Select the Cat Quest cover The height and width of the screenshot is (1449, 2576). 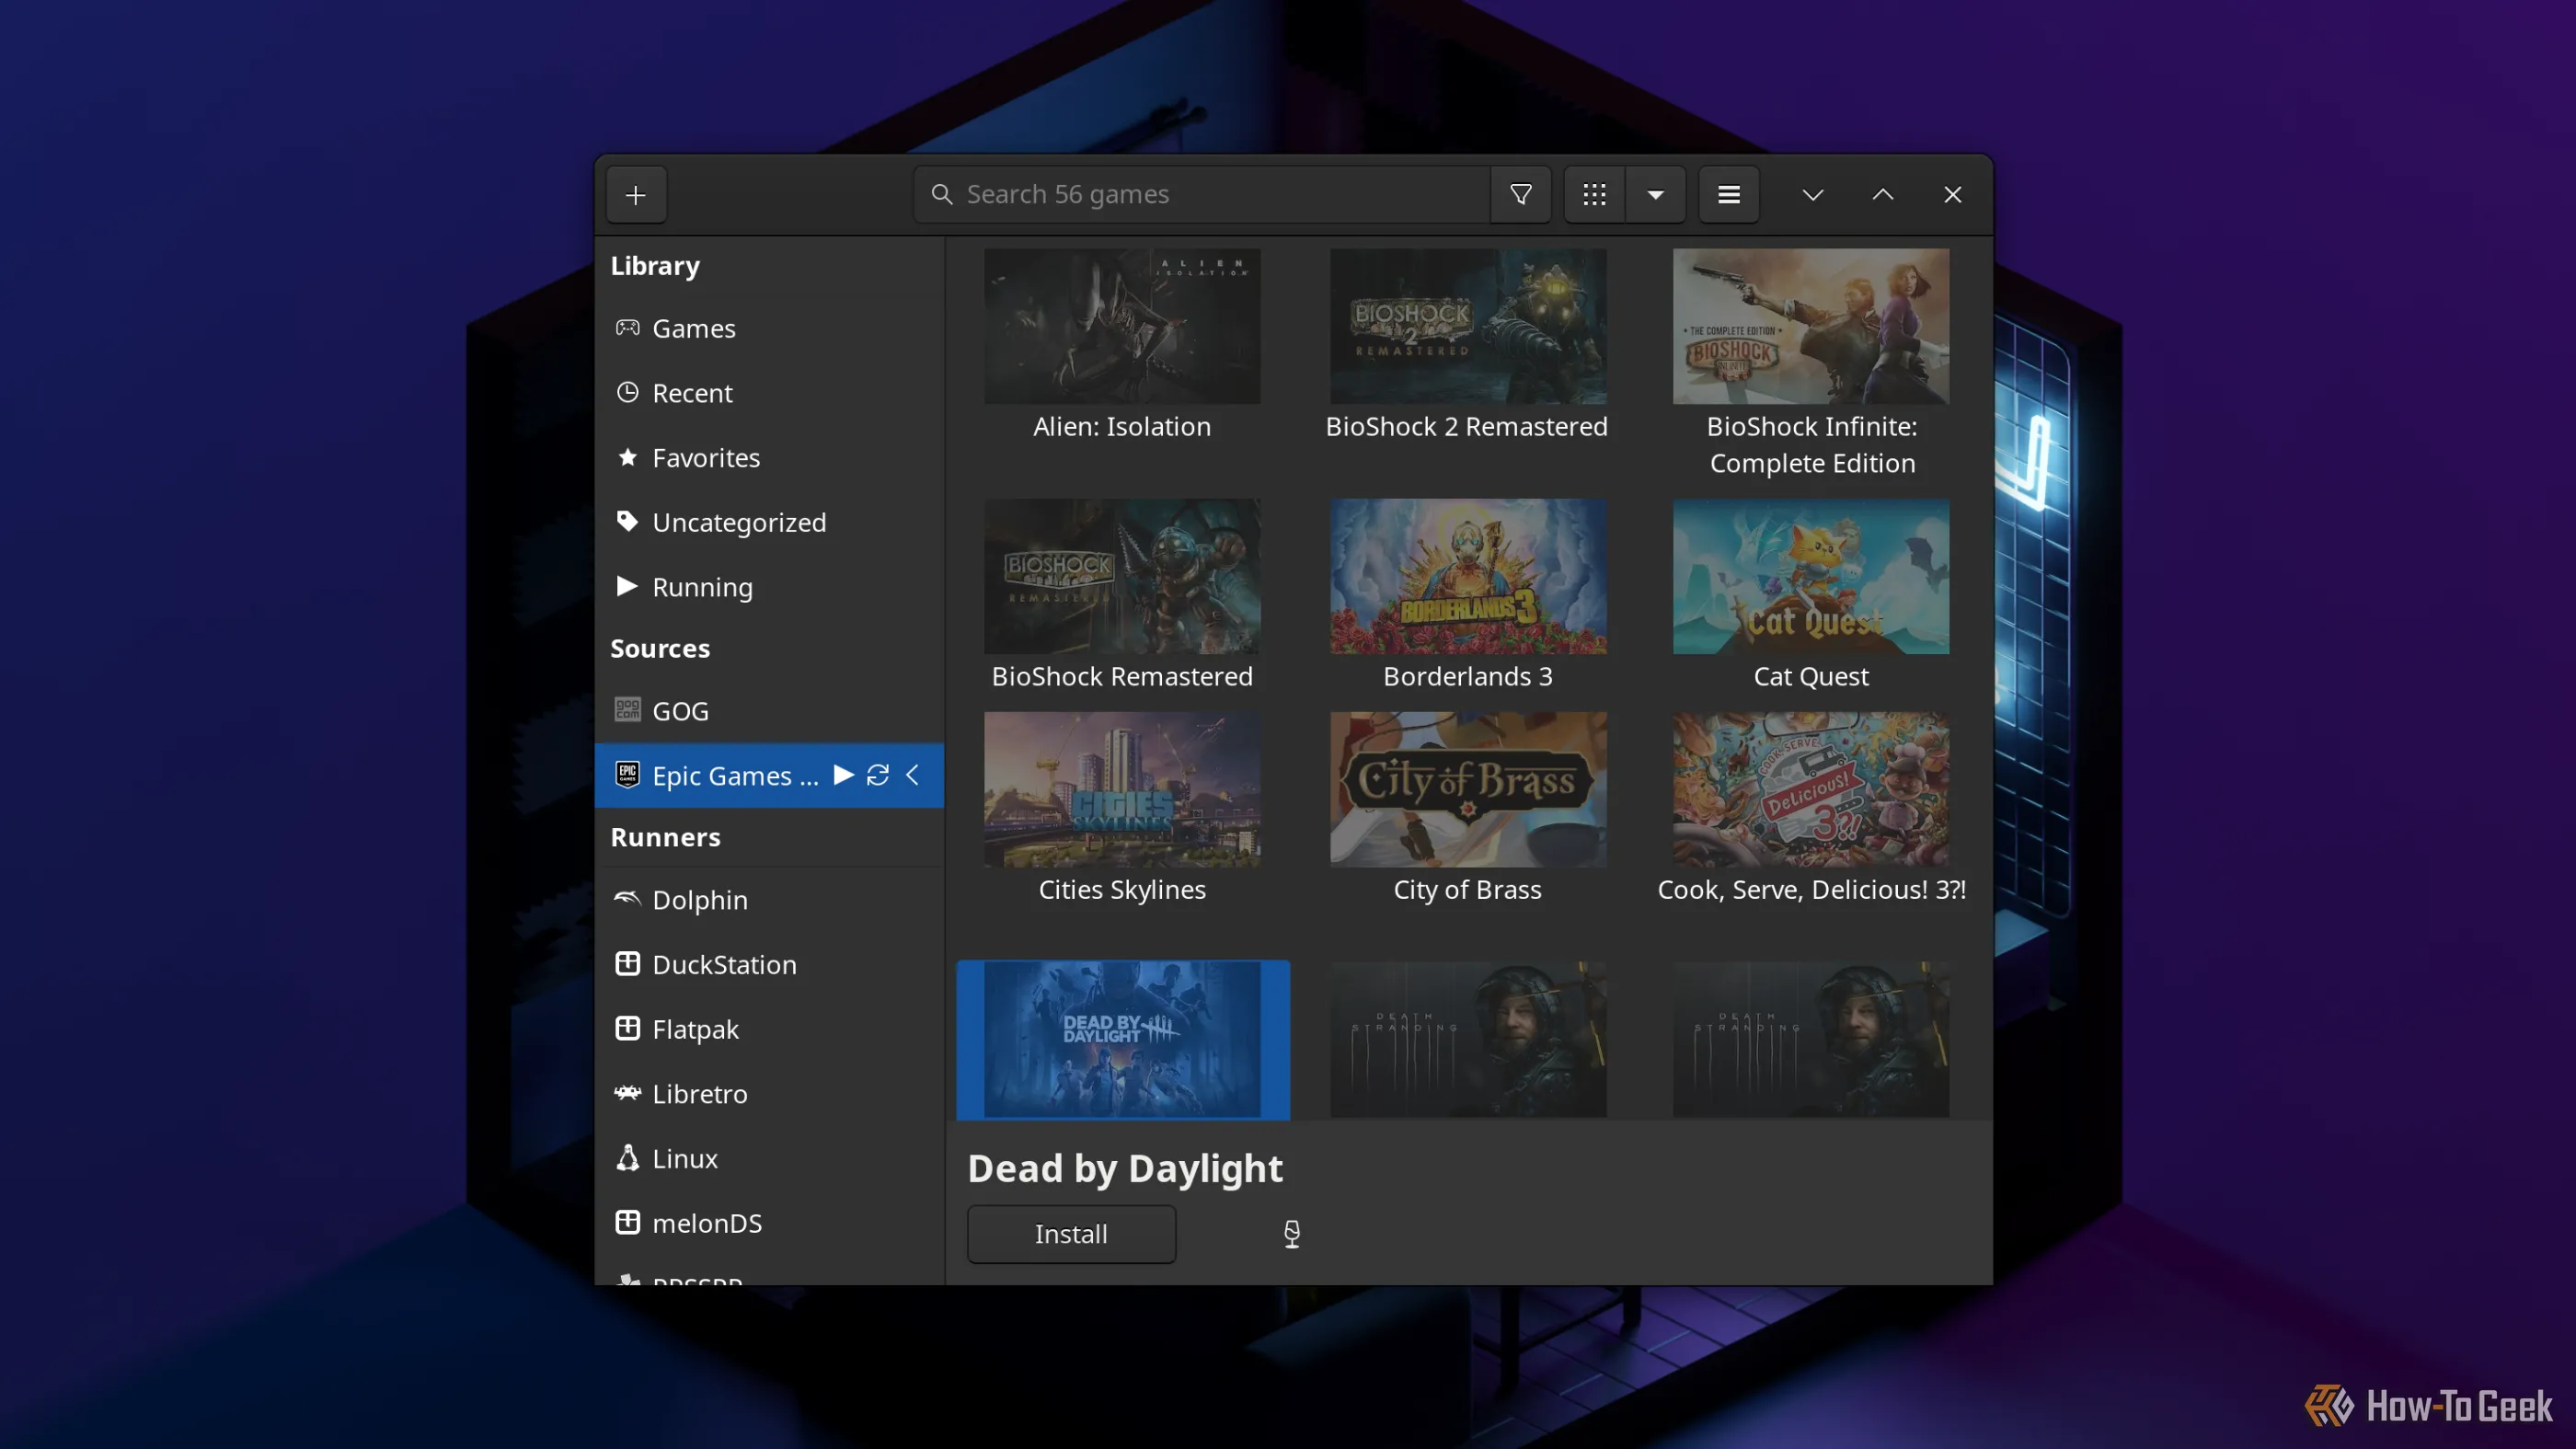[1811, 577]
